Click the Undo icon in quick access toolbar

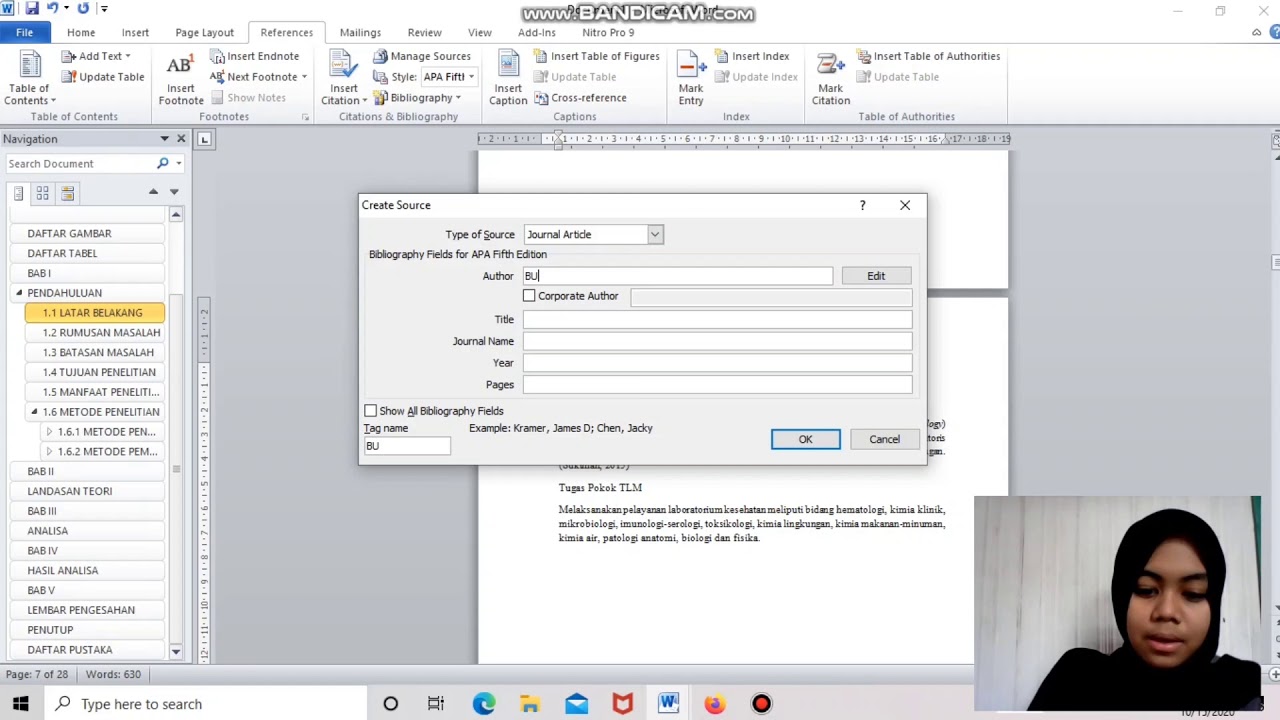(54, 8)
